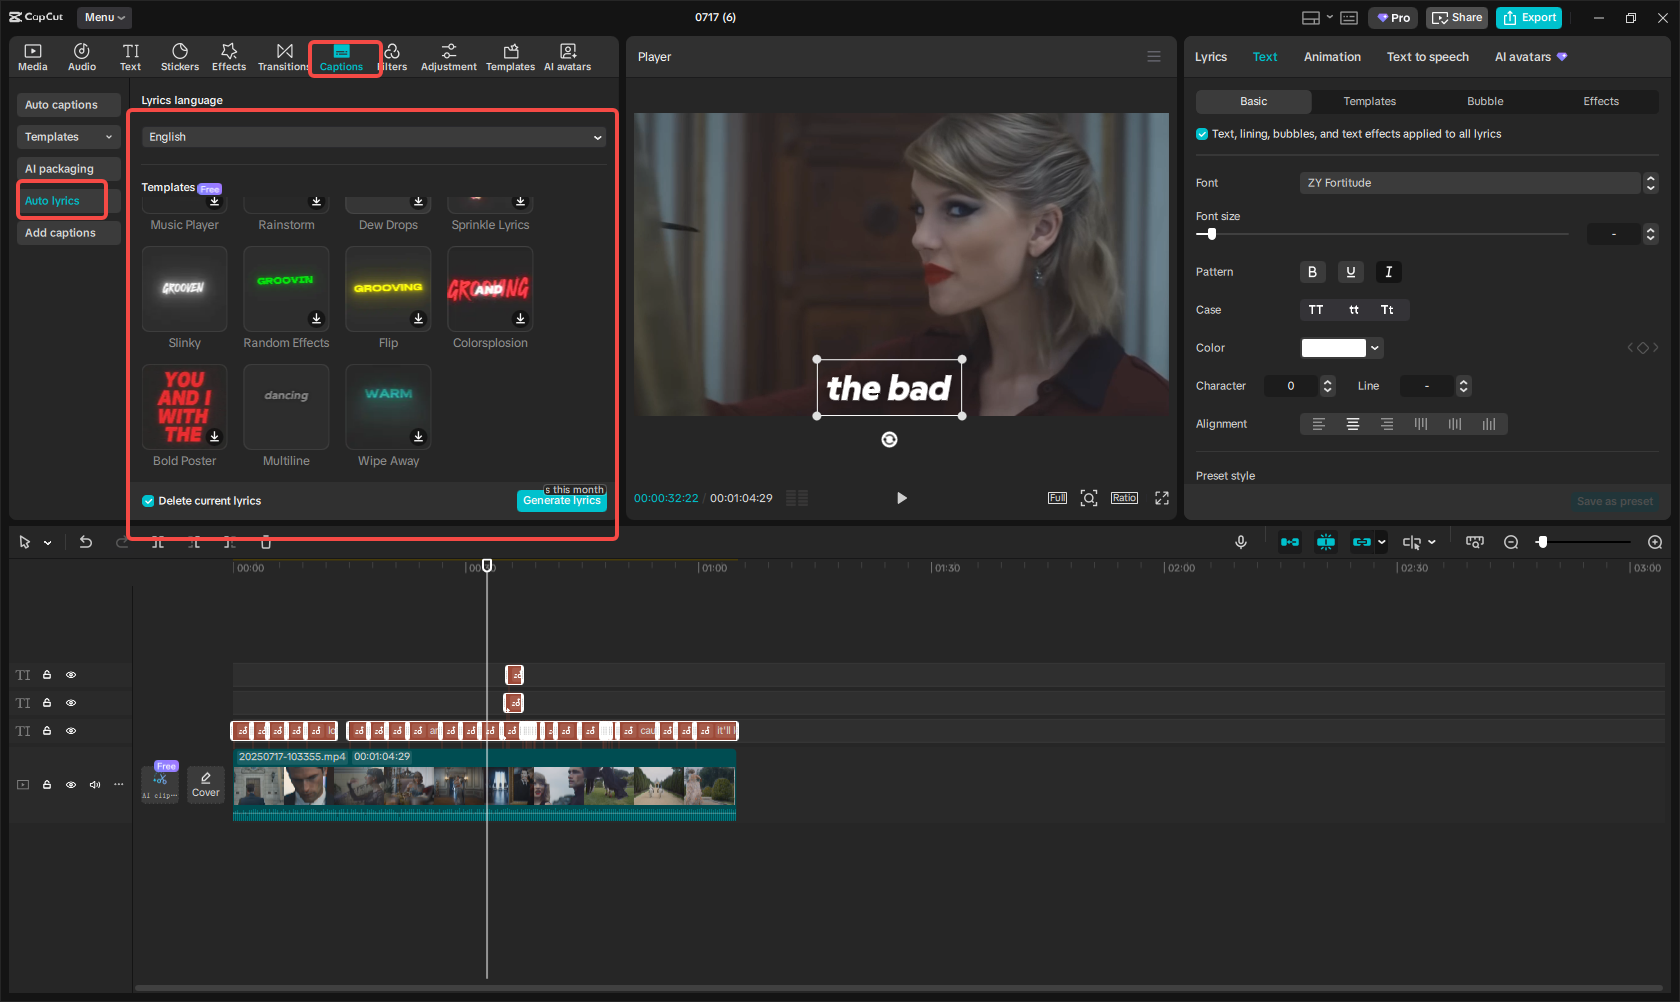Toggle Delete current lyrics checkbox

pyautogui.click(x=148, y=501)
